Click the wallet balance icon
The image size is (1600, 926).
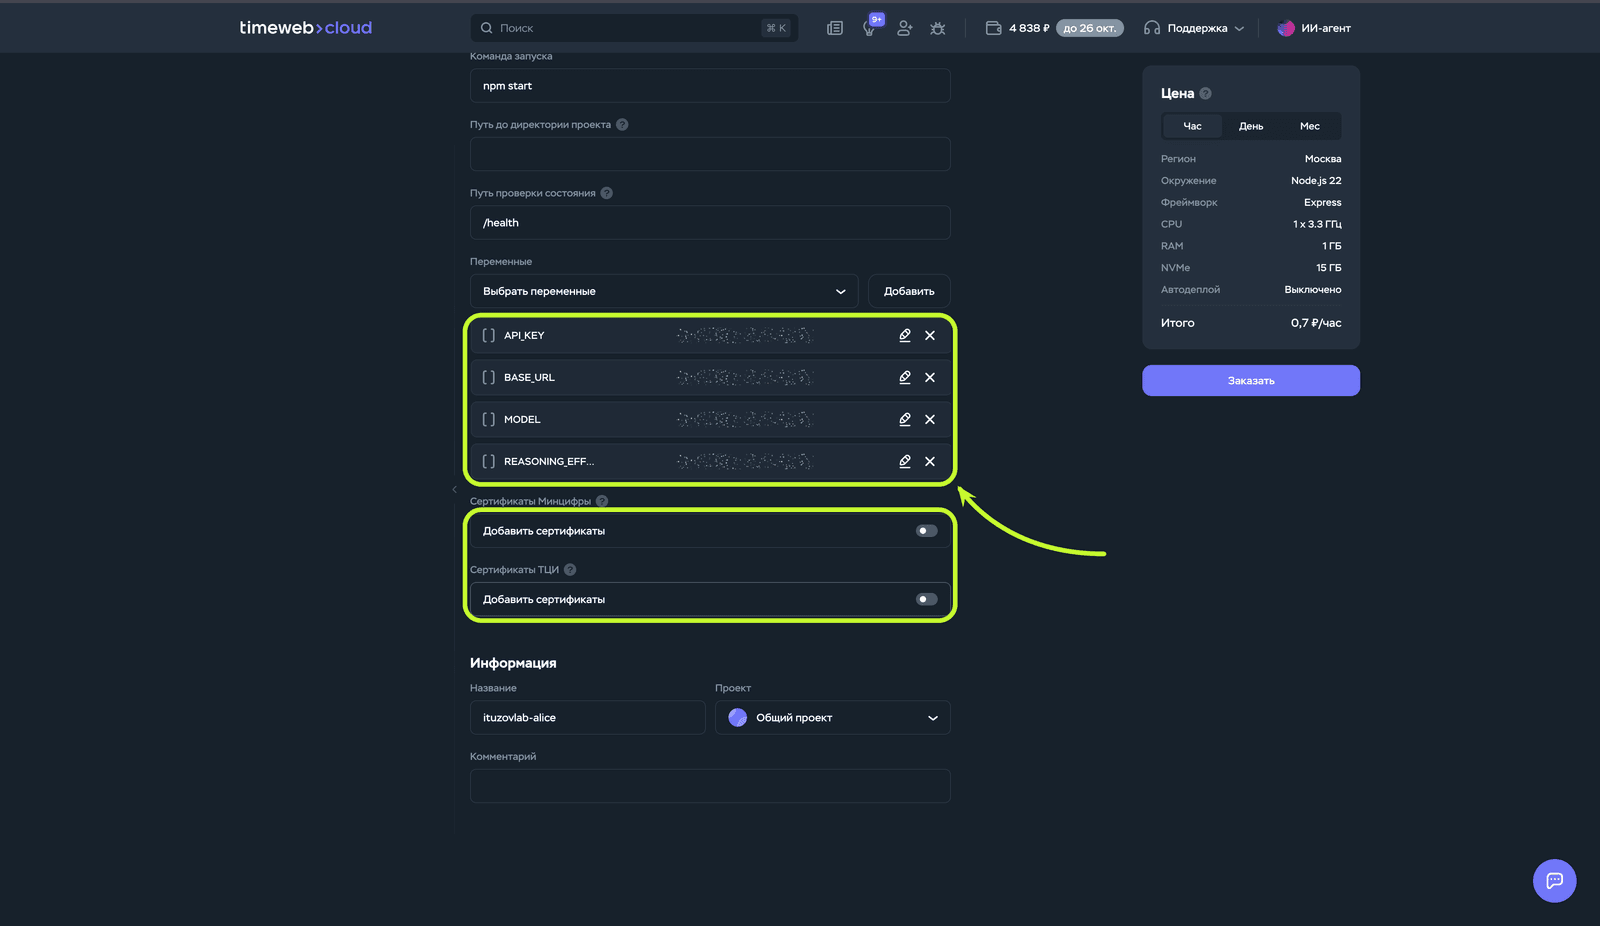click(x=993, y=28)
